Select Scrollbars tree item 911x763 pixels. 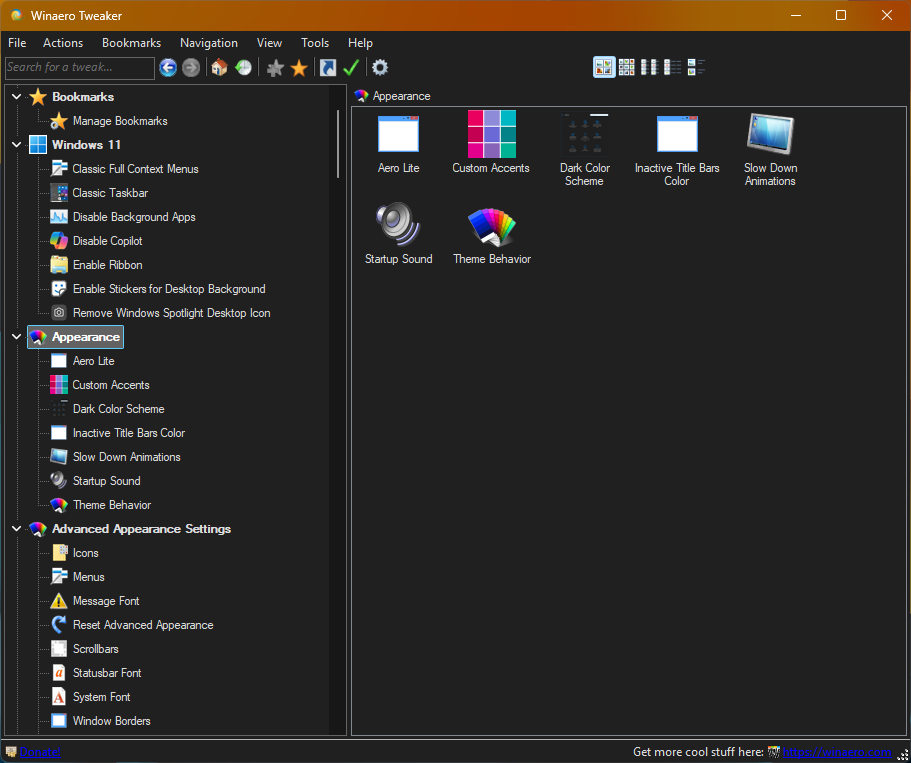click(x=95, y=649)
